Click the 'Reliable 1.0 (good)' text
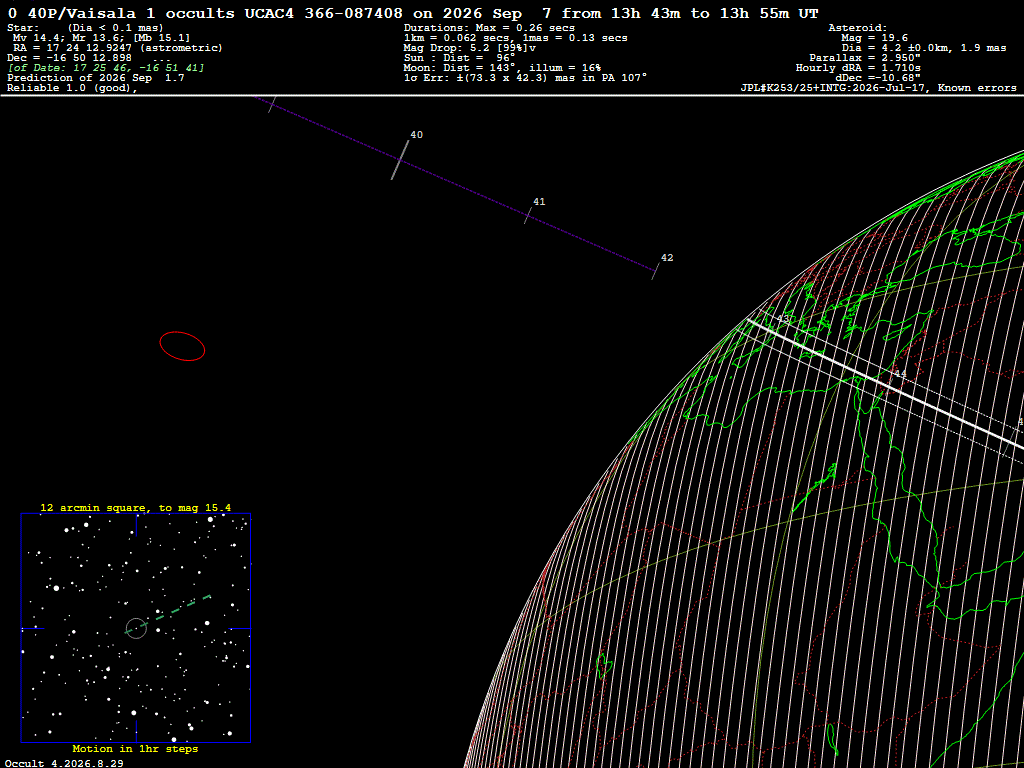The width and height of the screenshot is (1024, 768). [x=72, y=89]
